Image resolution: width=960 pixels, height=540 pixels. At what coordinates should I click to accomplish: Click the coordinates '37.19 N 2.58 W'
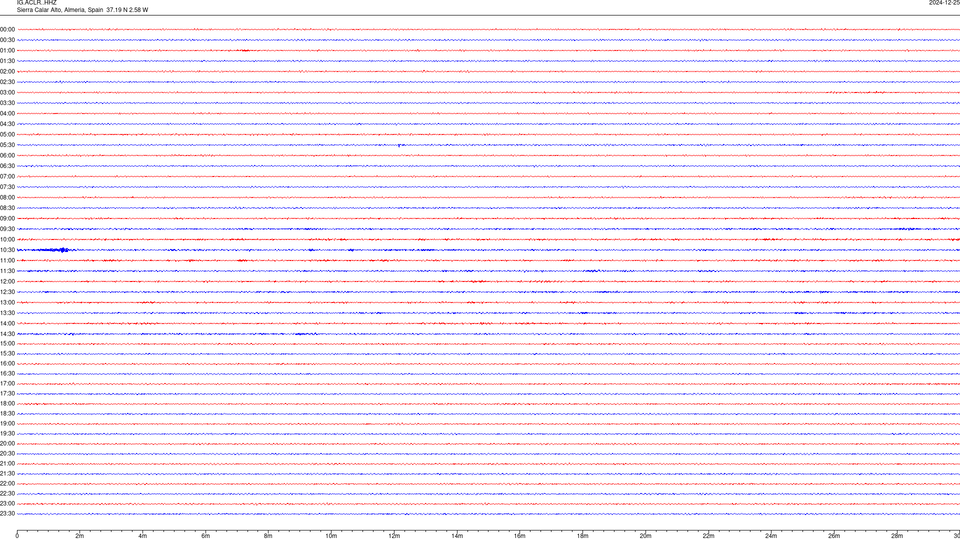tap(127, 10)
